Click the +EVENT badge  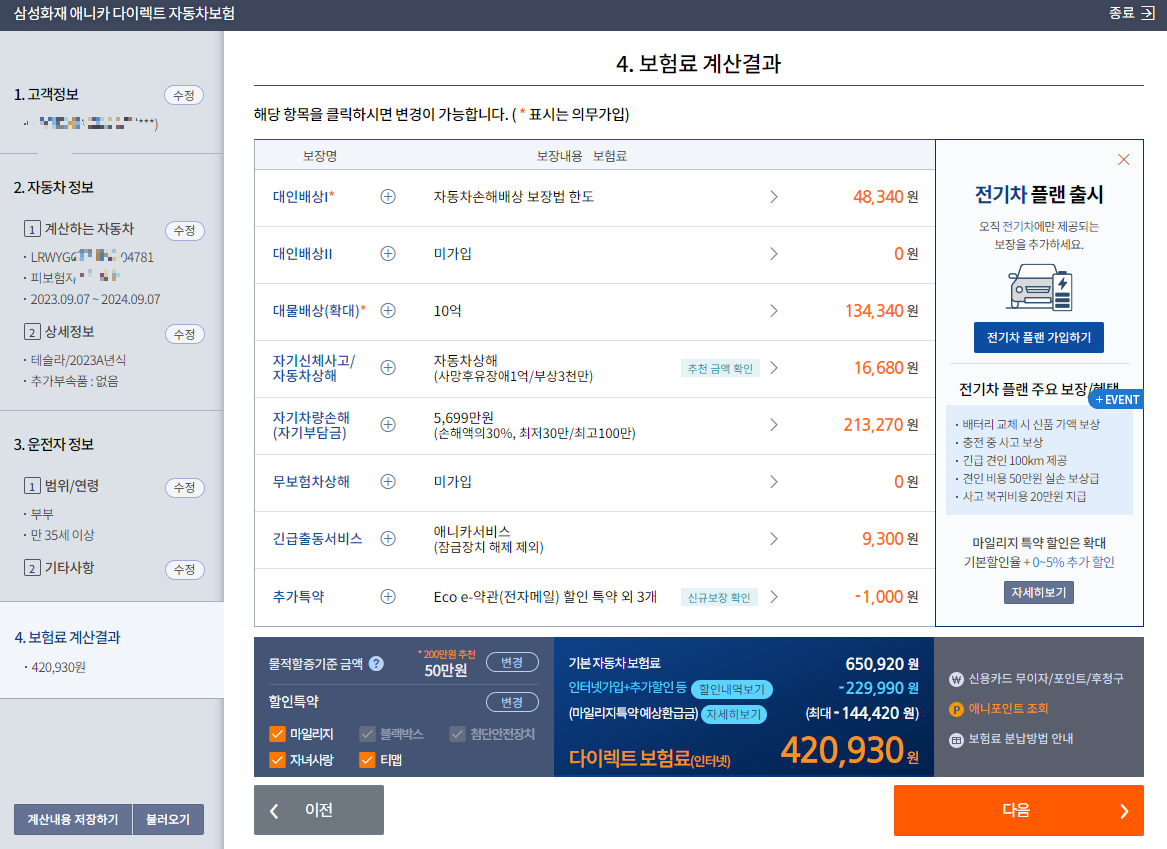(1117, 400)
